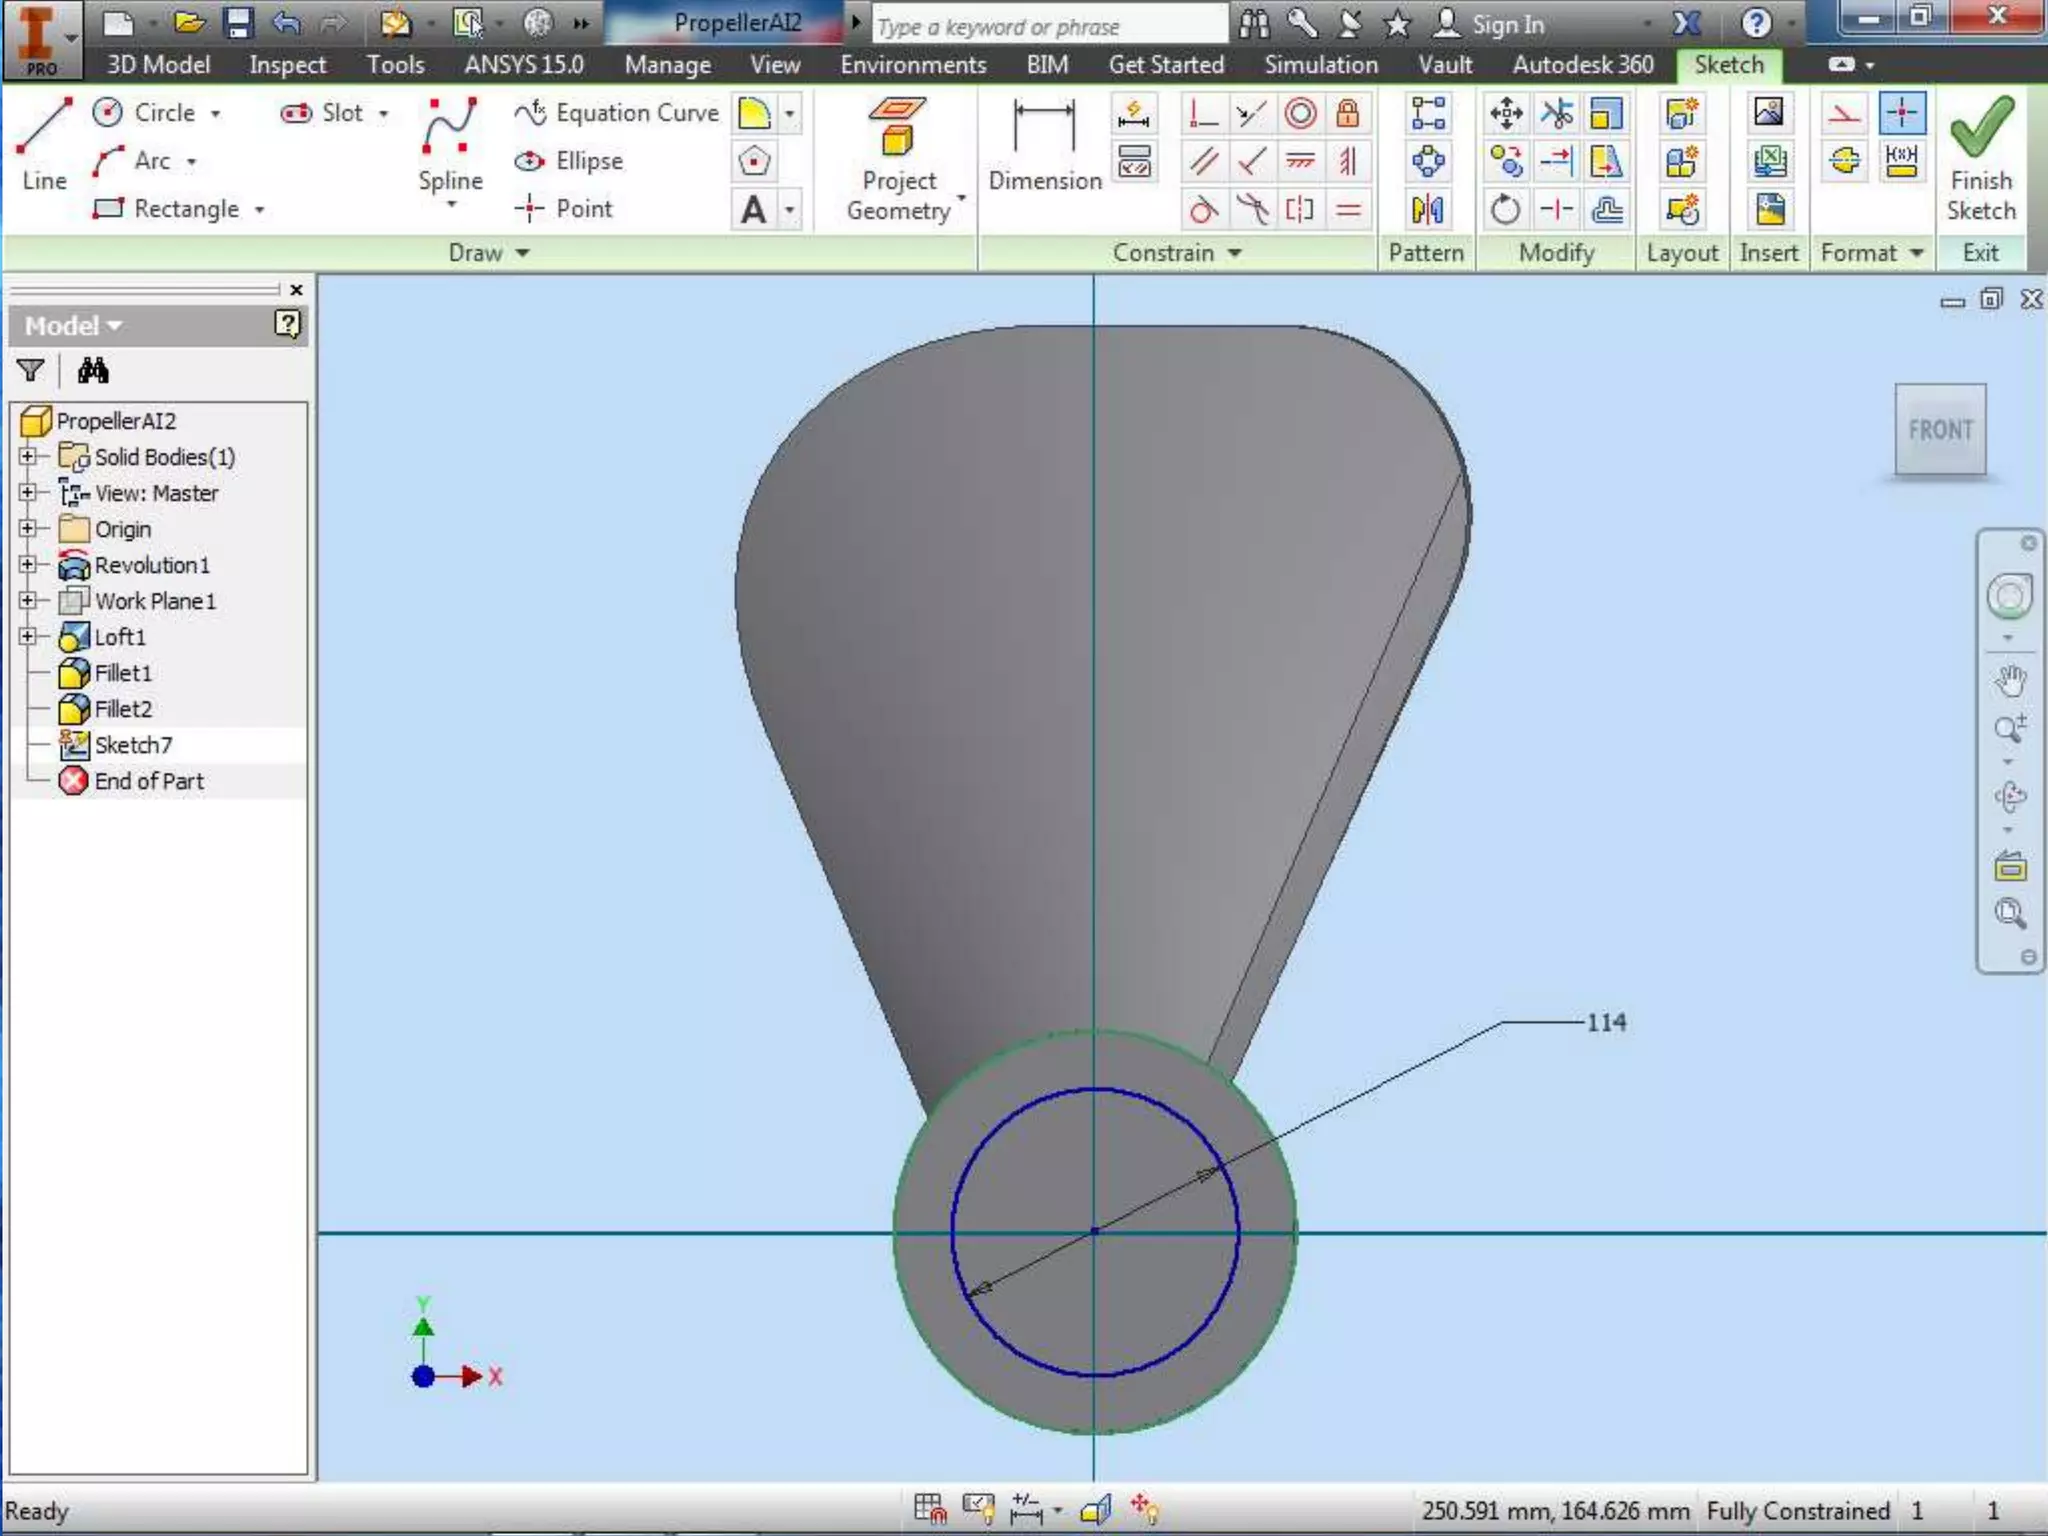Toggle the Fix lock constraint

1348,113
